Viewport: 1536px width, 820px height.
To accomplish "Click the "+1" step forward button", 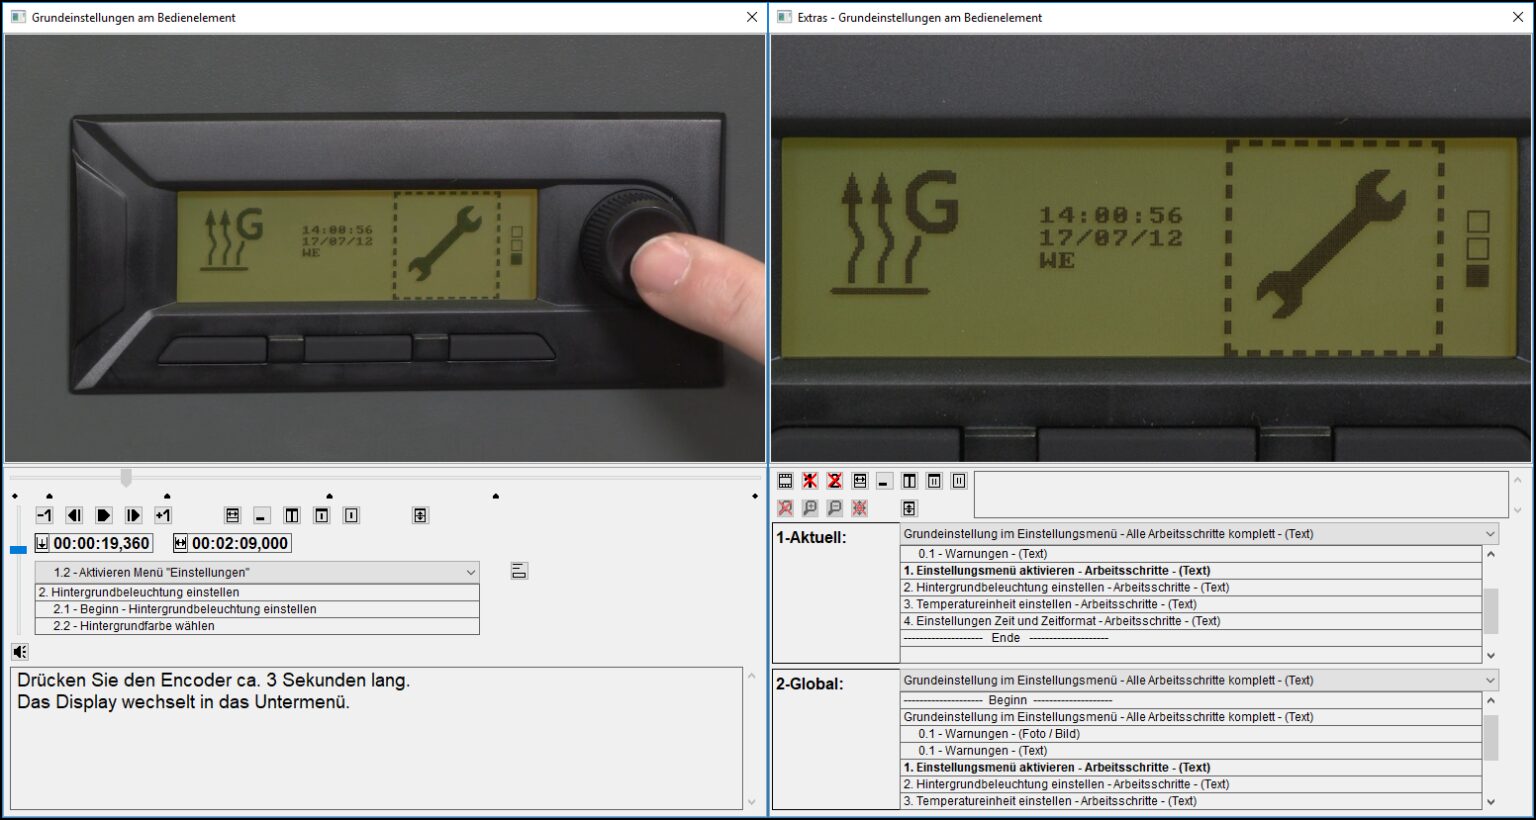I will [x=165, y=515].
